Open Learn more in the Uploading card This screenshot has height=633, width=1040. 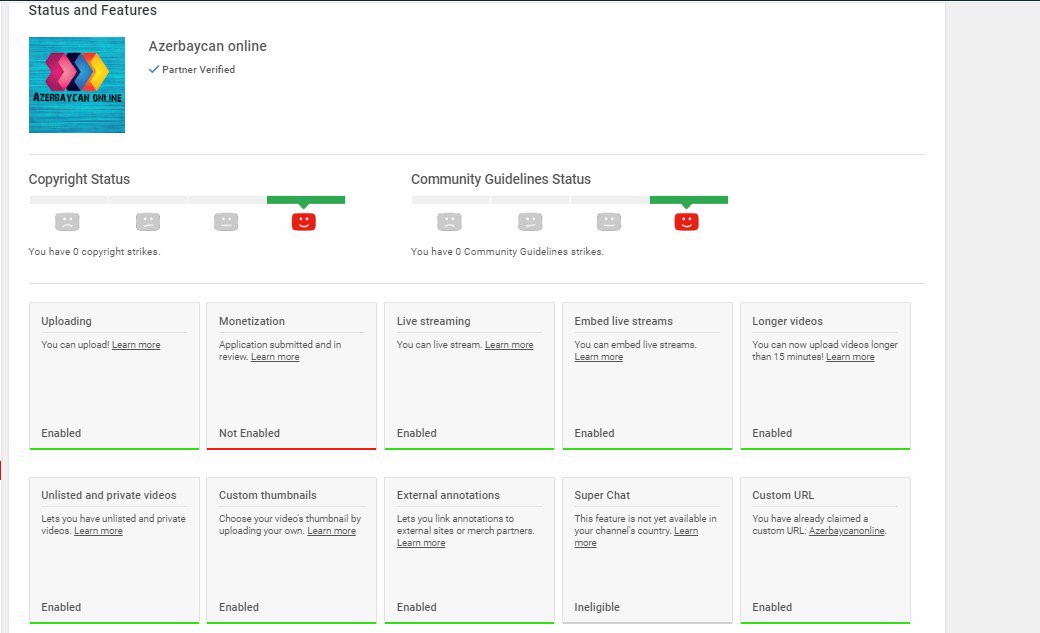click(x=136, y=345)
